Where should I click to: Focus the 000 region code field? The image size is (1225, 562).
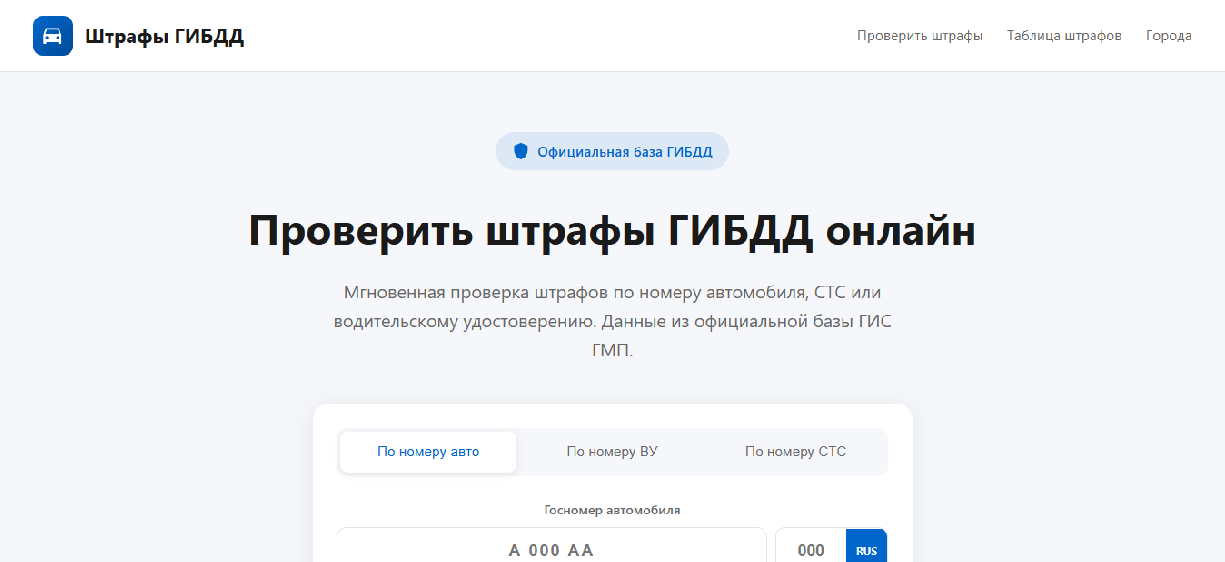811,546
